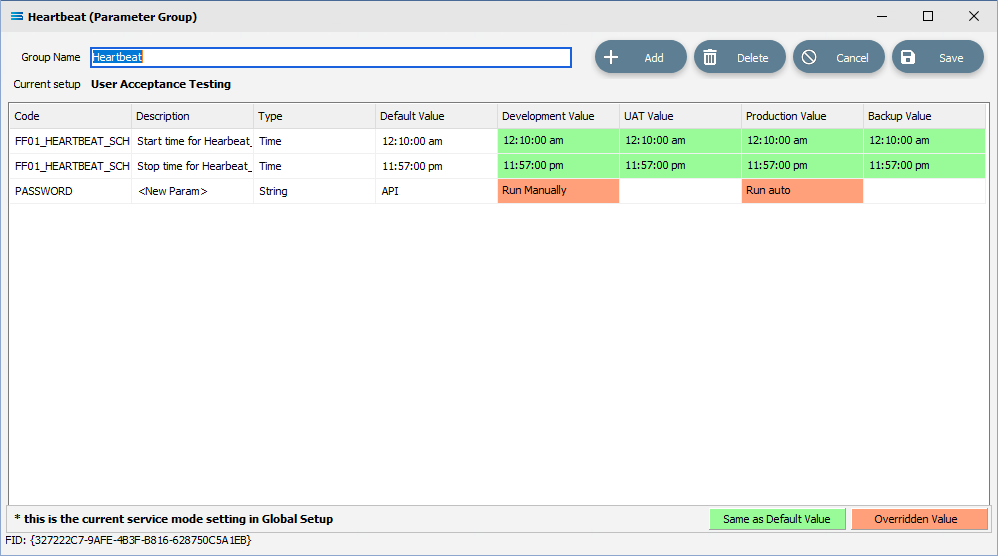The width and height of the screenshot is (998, 556).
Task: Select the PASSWORD code cell
Action: pos(70,191)
